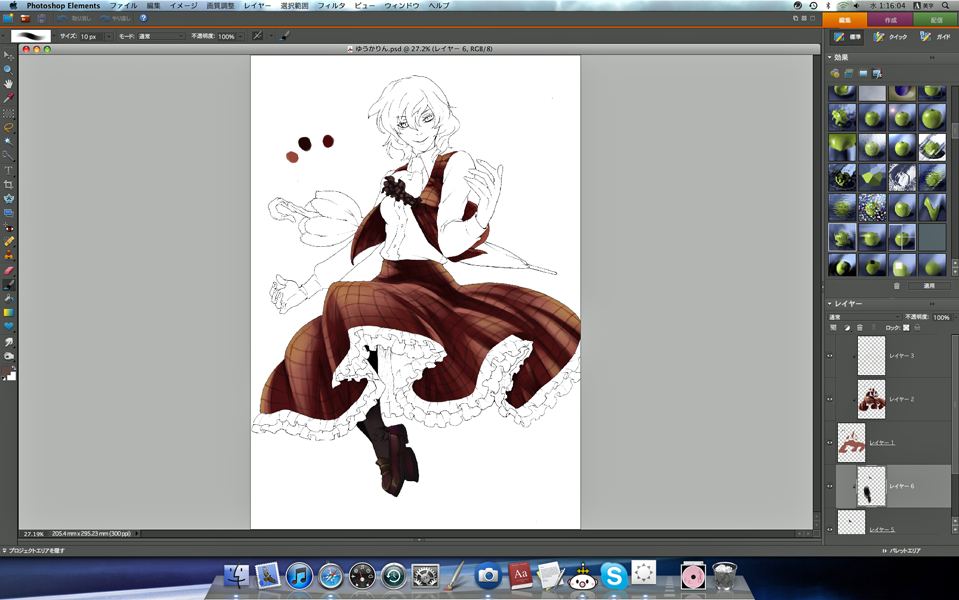Select the Move tool
The width and height of the screenshot is (959, 600).
point(9,56)
